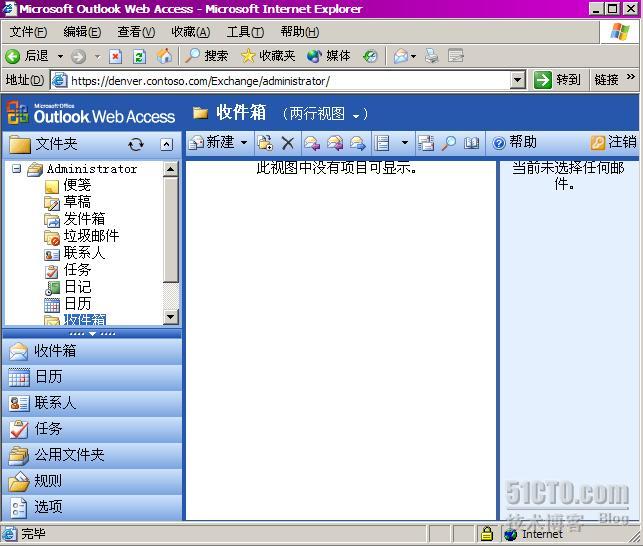Open the Address Book icon in OWA toolbar
643x546 pixels.
[x=472, y=143]
